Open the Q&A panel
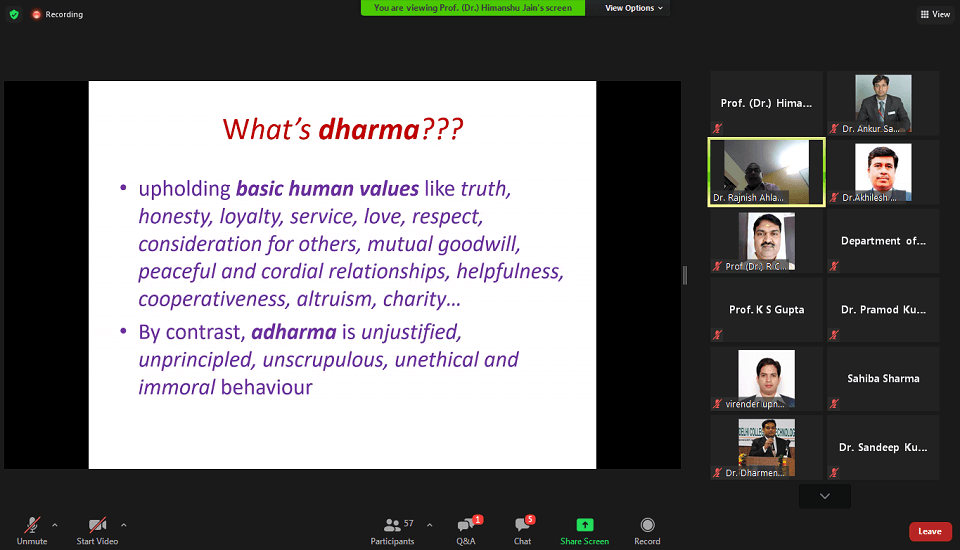 point(466,525)
